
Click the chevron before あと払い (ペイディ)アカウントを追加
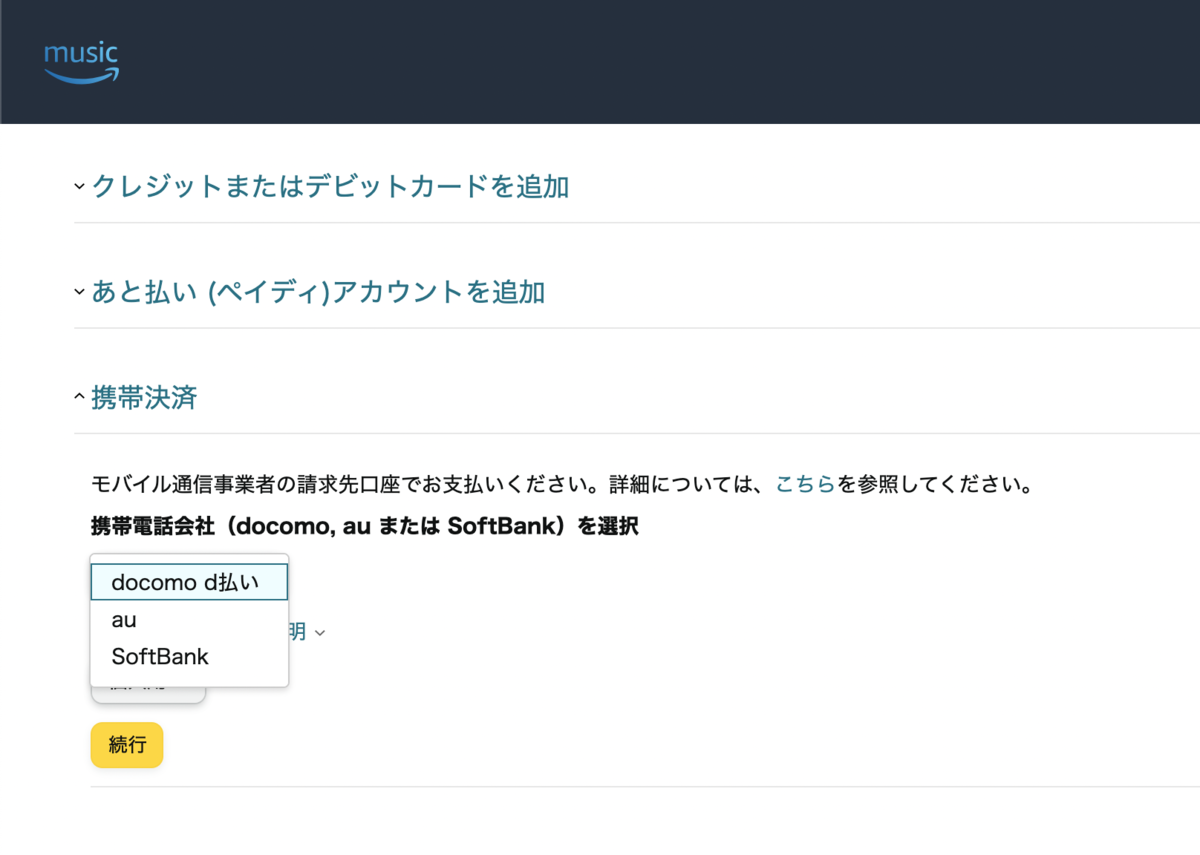[77, 292]
